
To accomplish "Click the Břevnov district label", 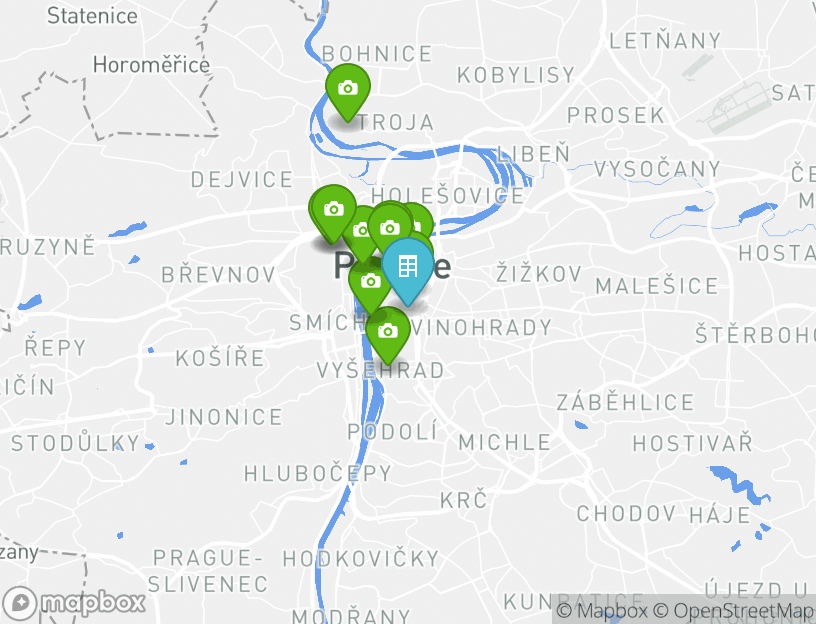I will 219,275.
